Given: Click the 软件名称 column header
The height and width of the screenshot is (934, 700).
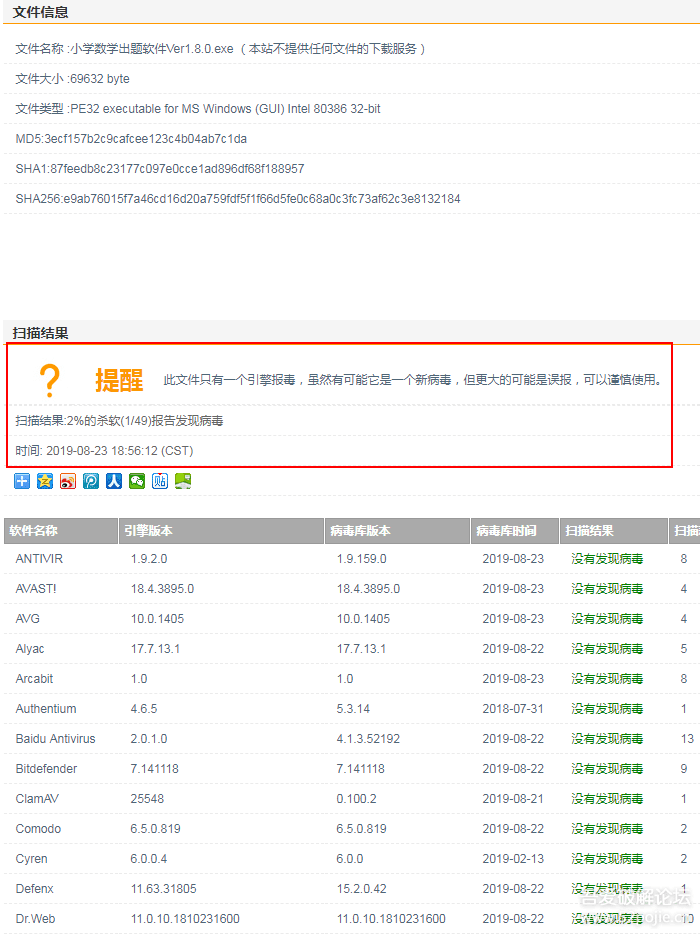Looking at the screenshot, I should (x=34, y=531).
